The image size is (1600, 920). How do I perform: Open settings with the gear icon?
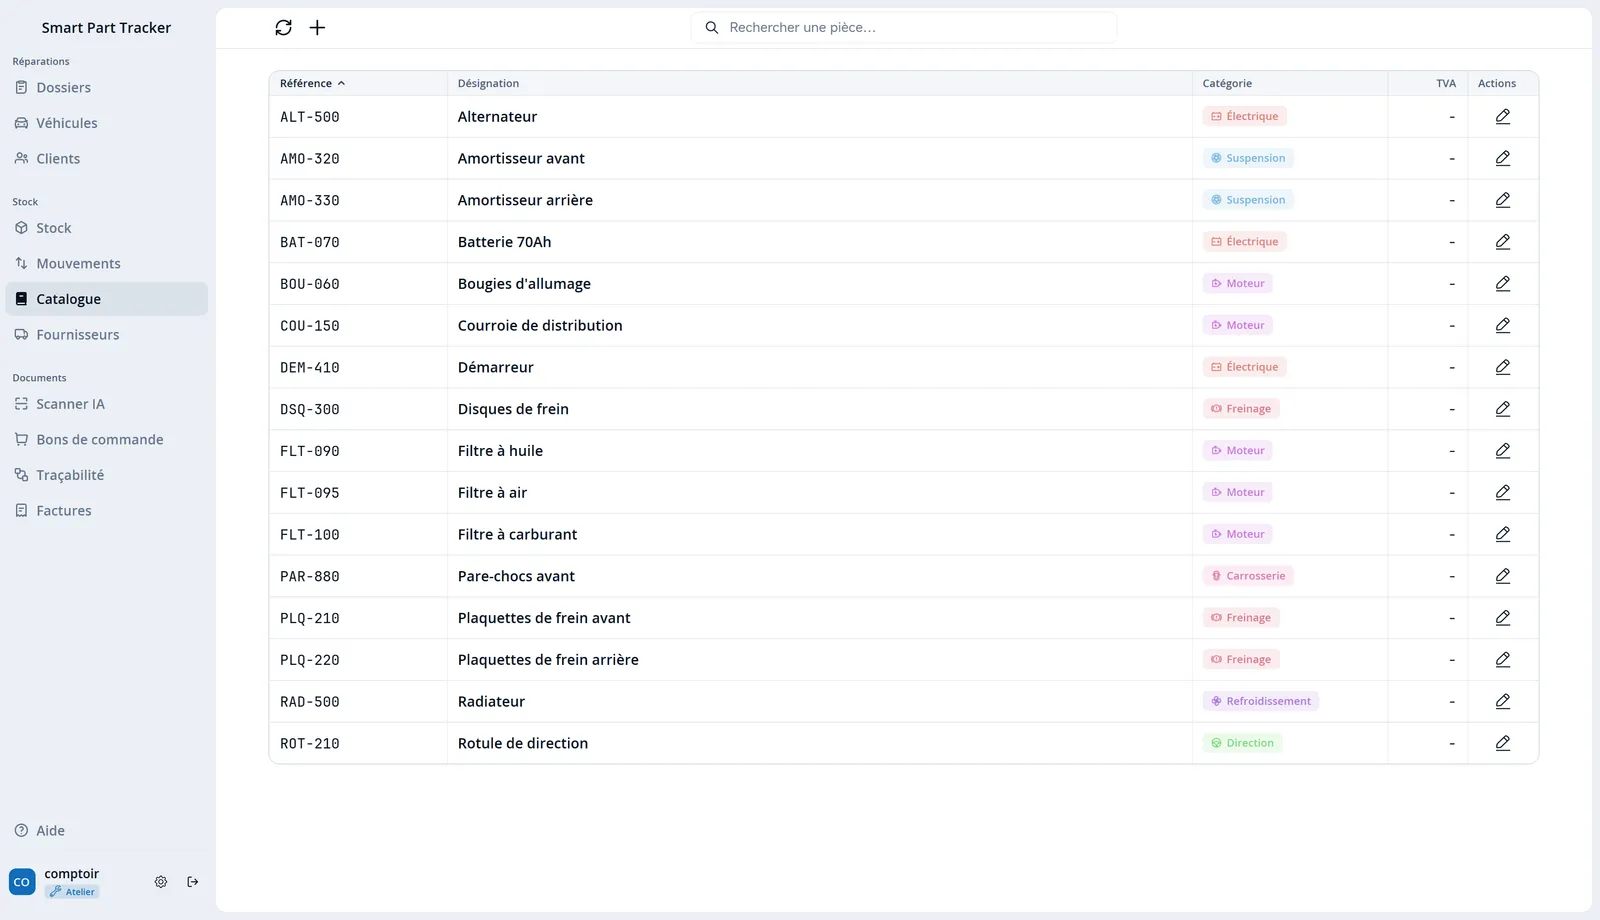pyautogui.click(x=161, y=882)
